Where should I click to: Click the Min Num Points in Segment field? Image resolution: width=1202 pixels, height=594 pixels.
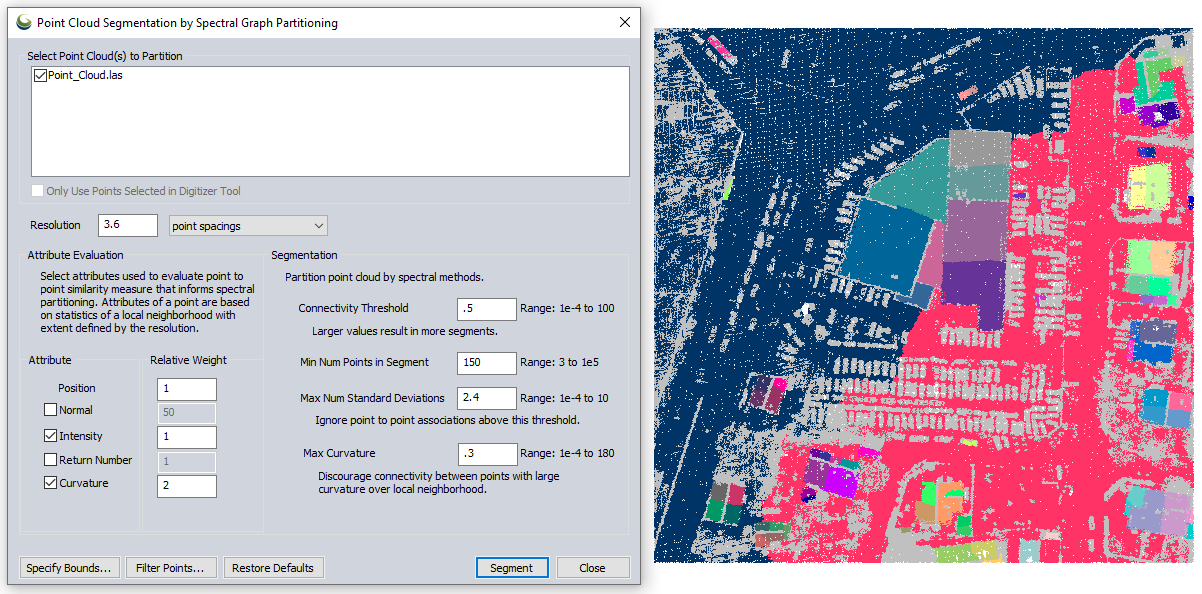pyautogui.click(x=487, y=362)
